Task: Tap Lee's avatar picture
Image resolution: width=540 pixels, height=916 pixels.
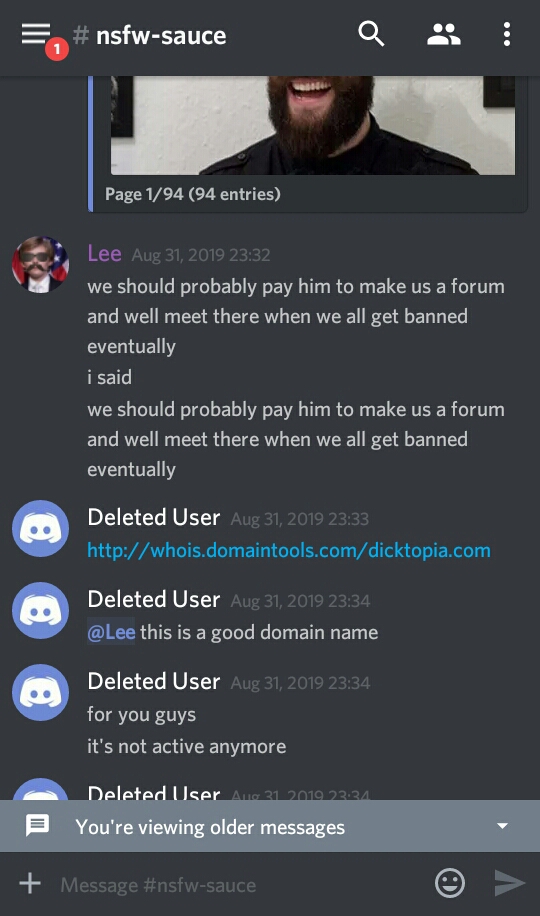Action: [40, 264]
